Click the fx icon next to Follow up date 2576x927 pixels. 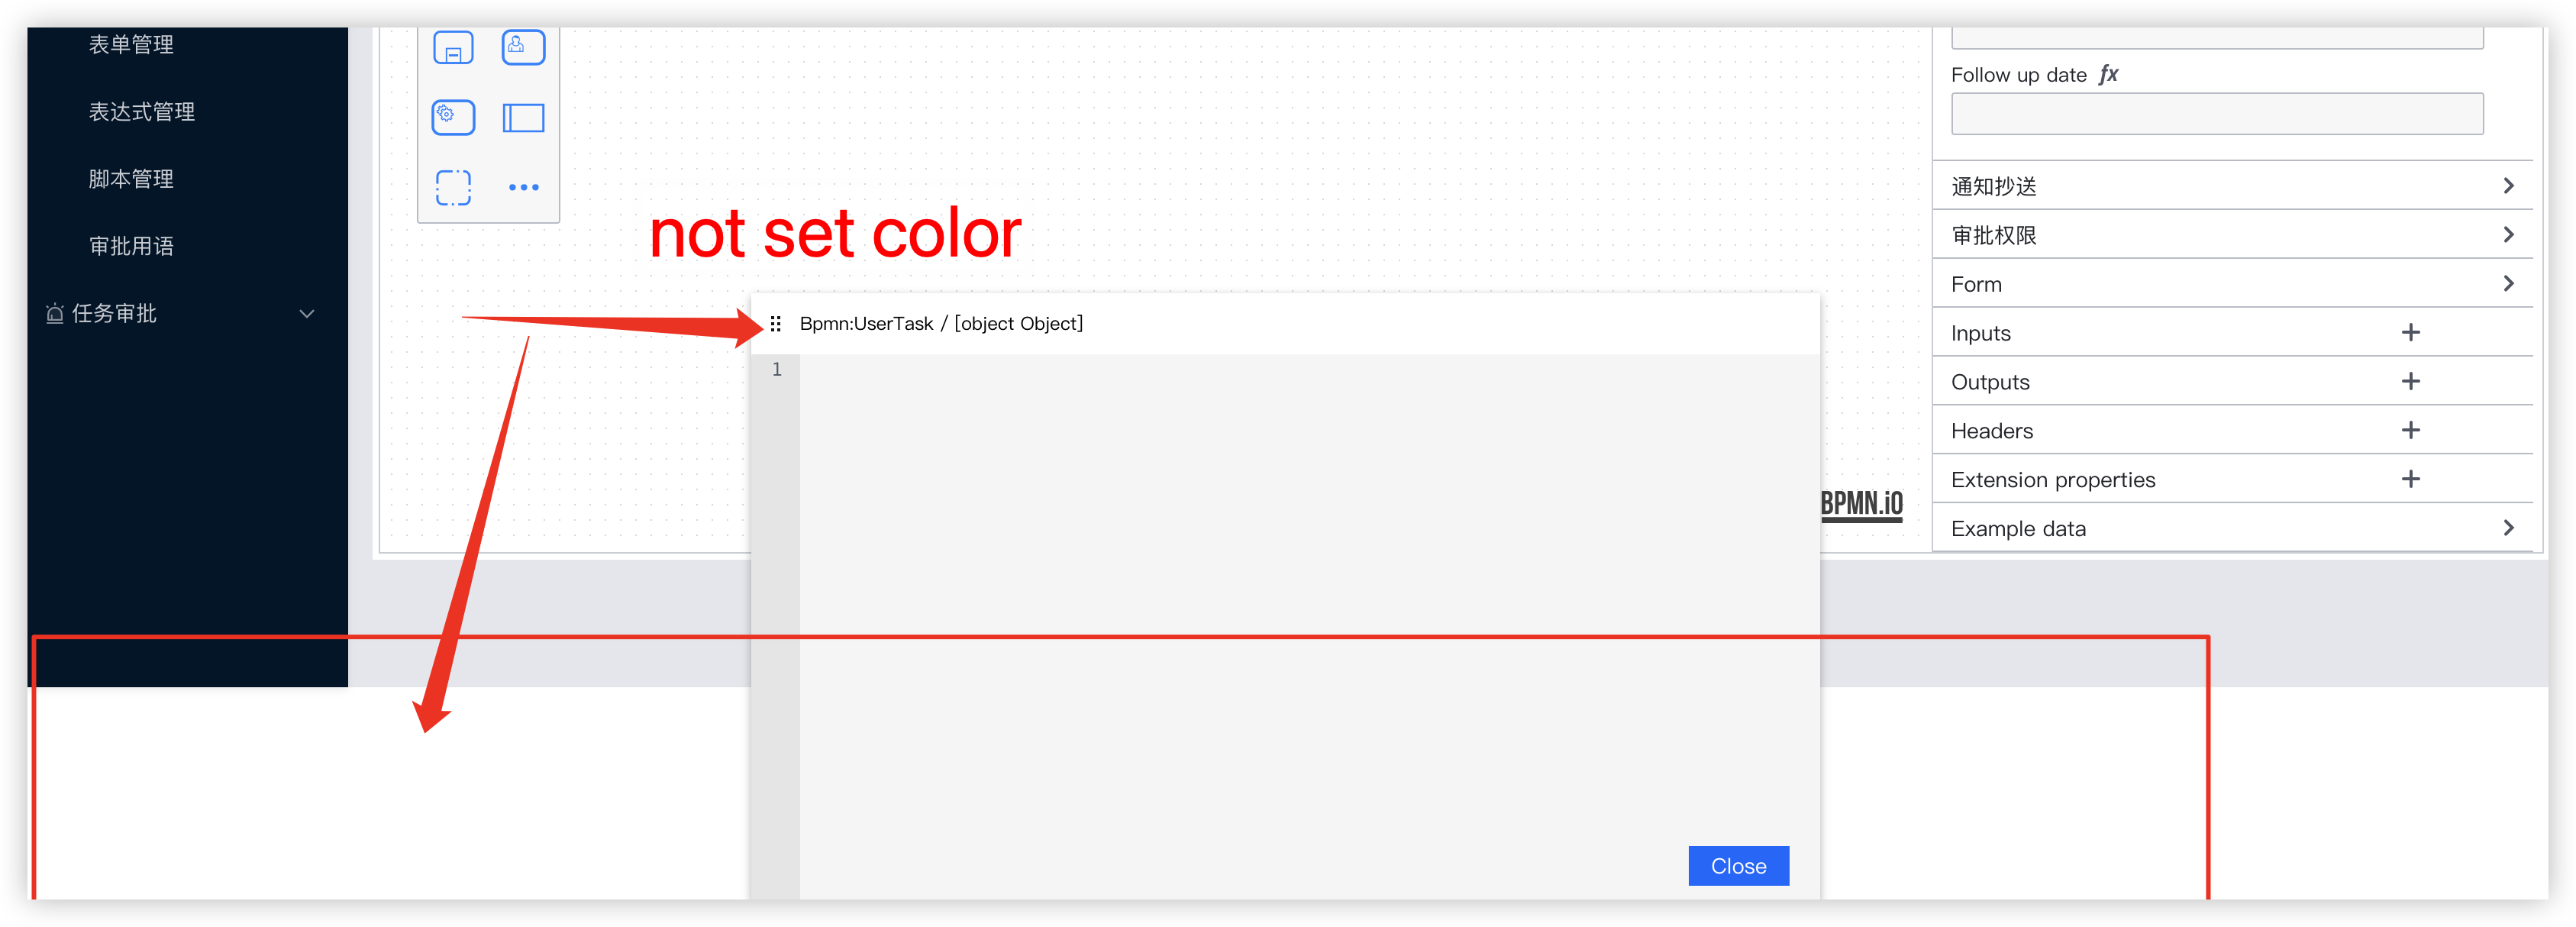tap(2109, 74)
